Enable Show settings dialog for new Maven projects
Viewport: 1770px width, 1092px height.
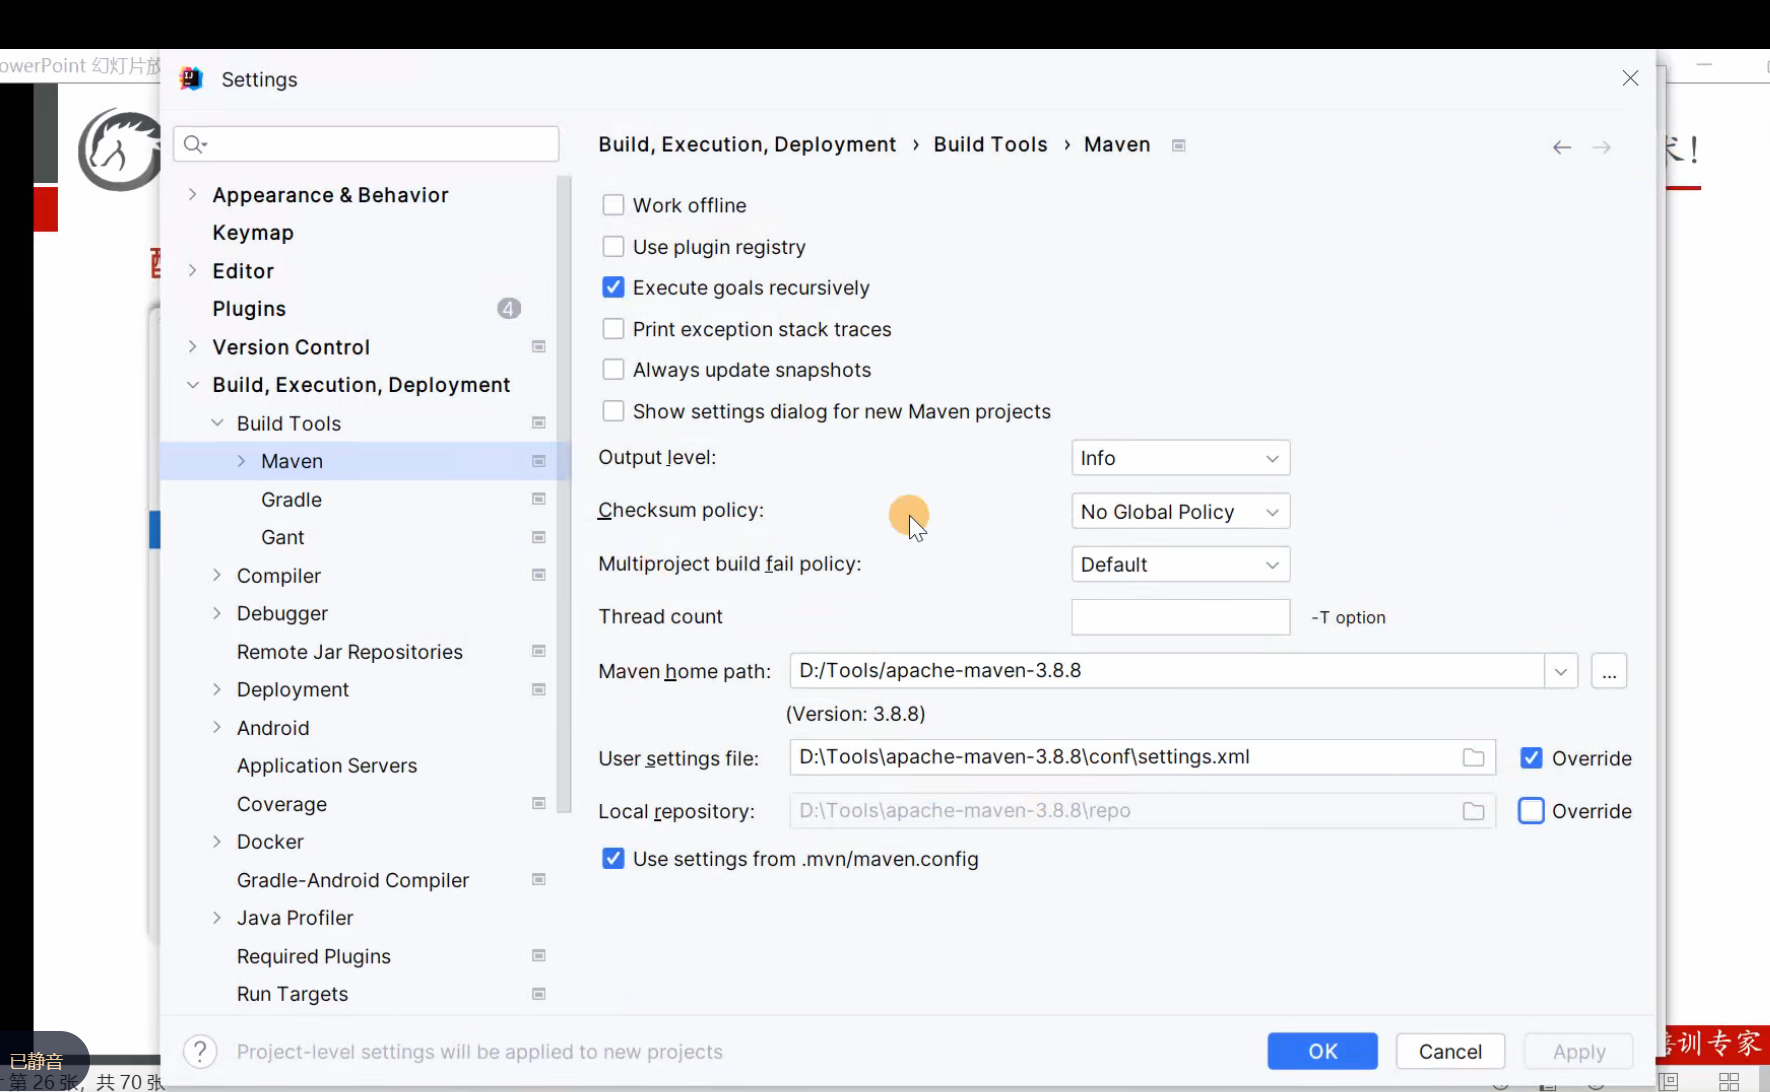point(613,411)
